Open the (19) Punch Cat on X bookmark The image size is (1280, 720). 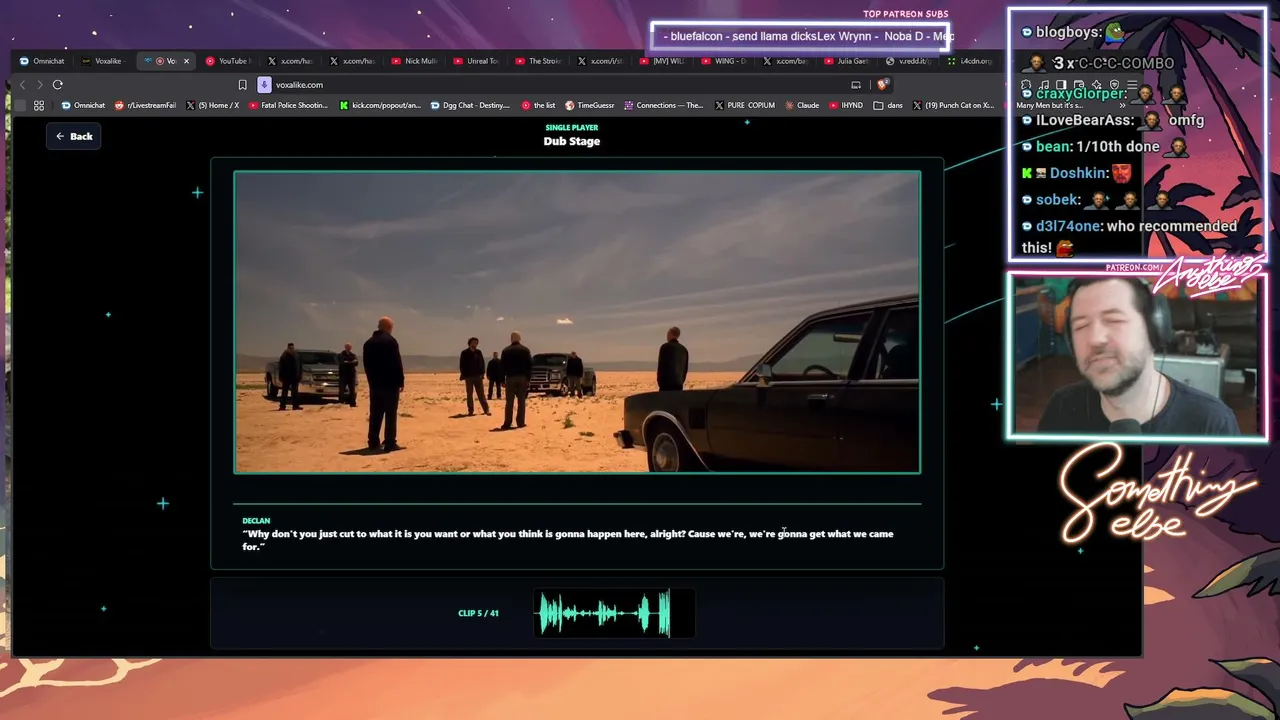point(953,105)
